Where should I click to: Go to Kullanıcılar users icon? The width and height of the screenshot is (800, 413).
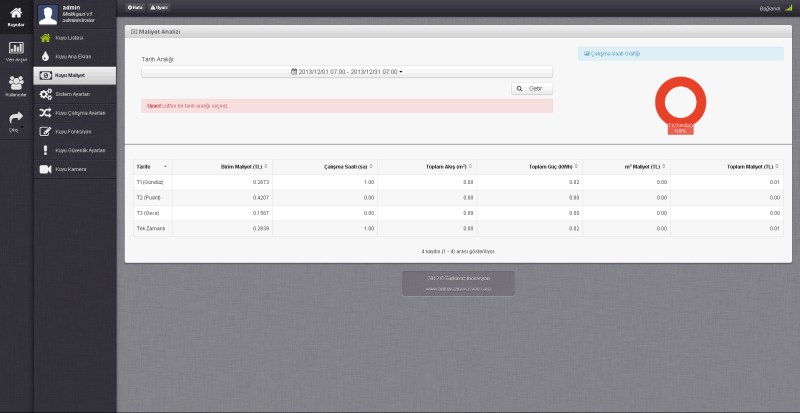[x=16, y=86]
